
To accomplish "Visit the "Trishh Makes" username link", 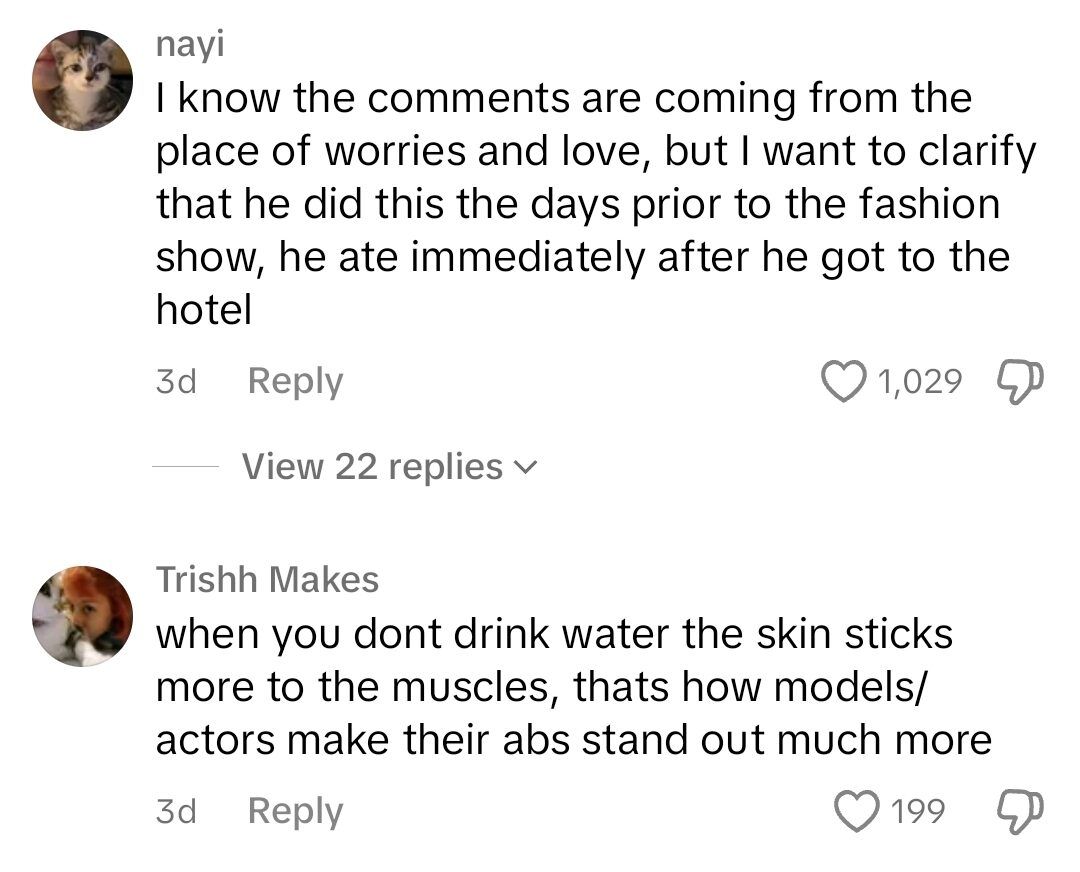I will (x=267, y=579).
